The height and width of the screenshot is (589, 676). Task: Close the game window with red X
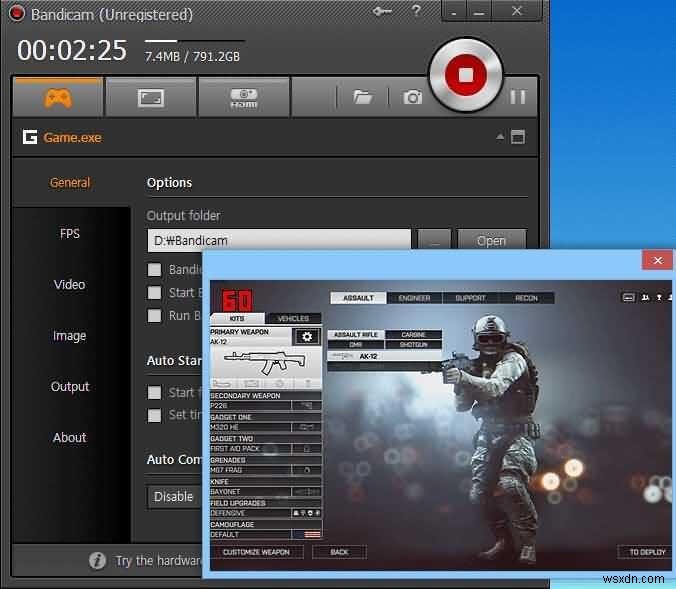657,260
